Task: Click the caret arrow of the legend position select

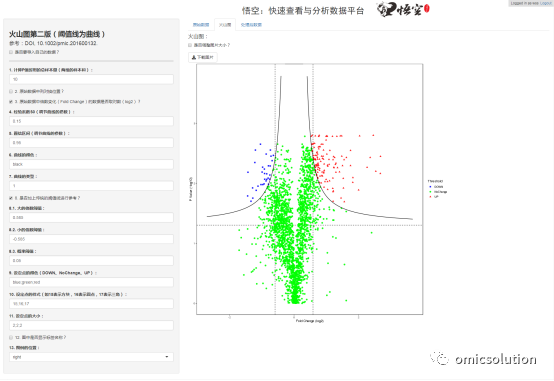Action: click(167, 357)
